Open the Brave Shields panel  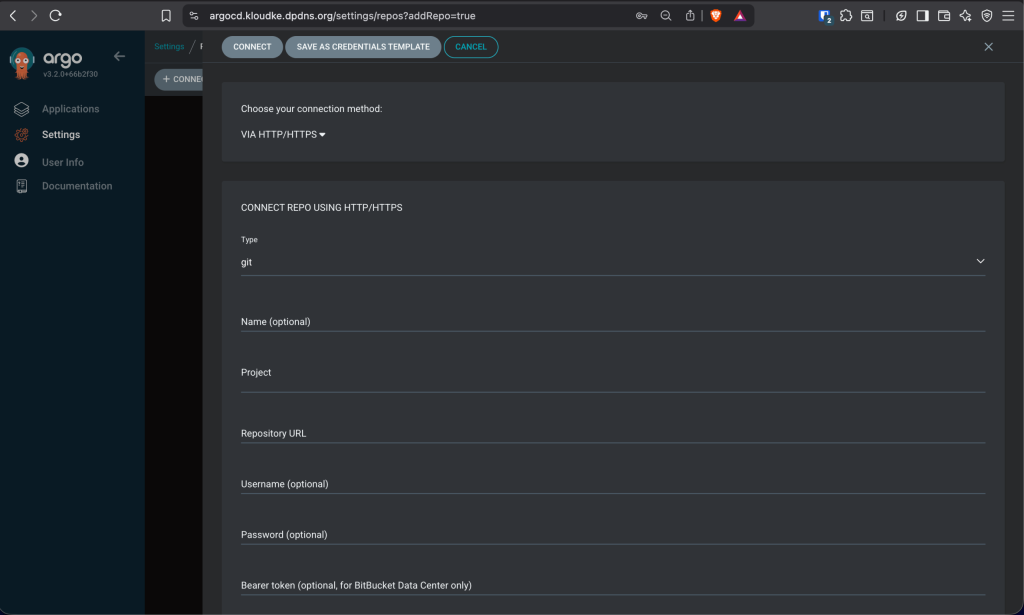coord(716,15)
